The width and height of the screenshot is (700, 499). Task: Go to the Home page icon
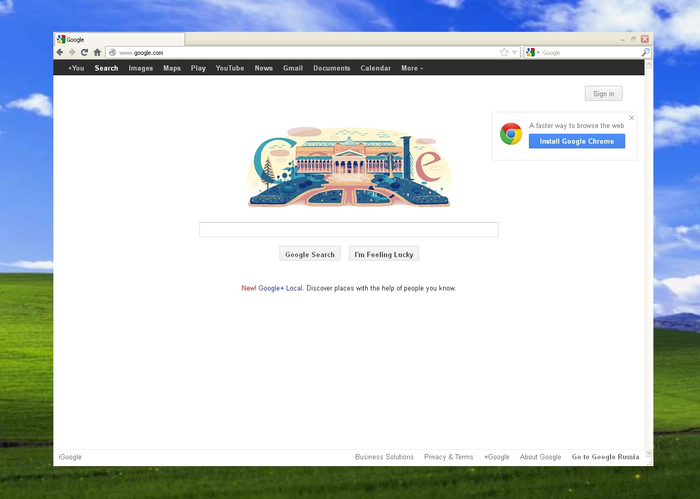click(x=97, y=52)
